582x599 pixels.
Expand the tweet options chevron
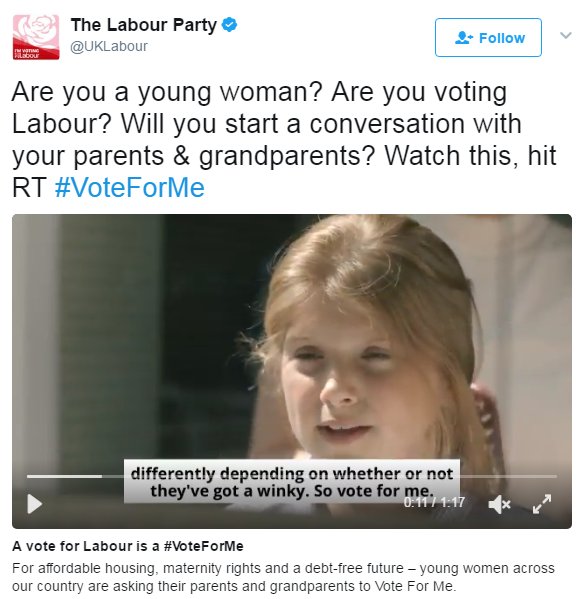point(566,36)
